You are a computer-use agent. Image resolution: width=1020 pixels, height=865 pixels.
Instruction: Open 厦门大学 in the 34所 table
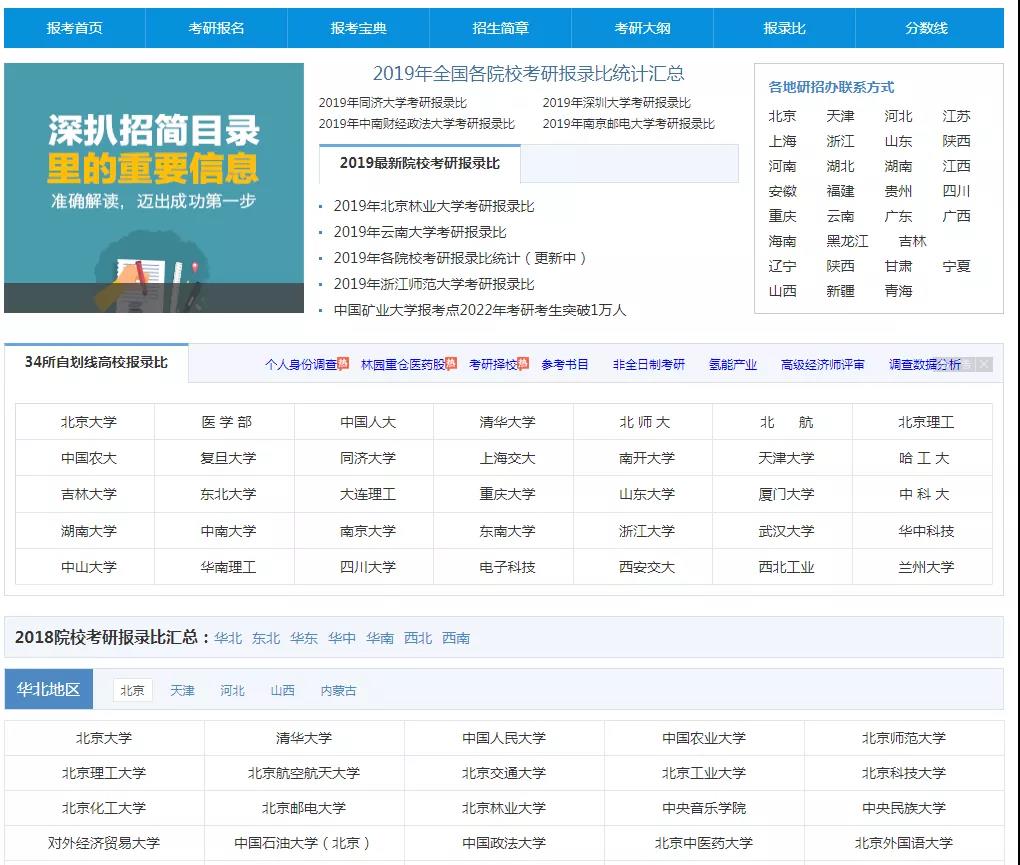tap(786, 494)
